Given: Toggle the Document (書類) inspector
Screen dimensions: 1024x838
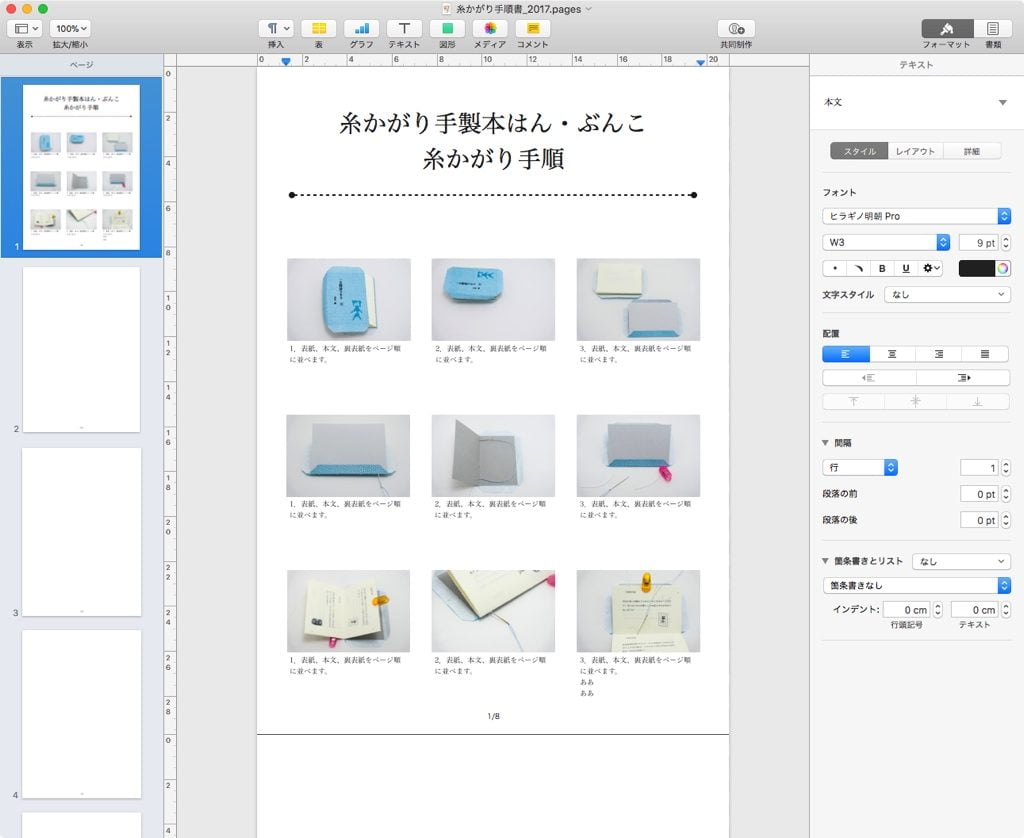Looking at the screenshot, I should 993,29.
